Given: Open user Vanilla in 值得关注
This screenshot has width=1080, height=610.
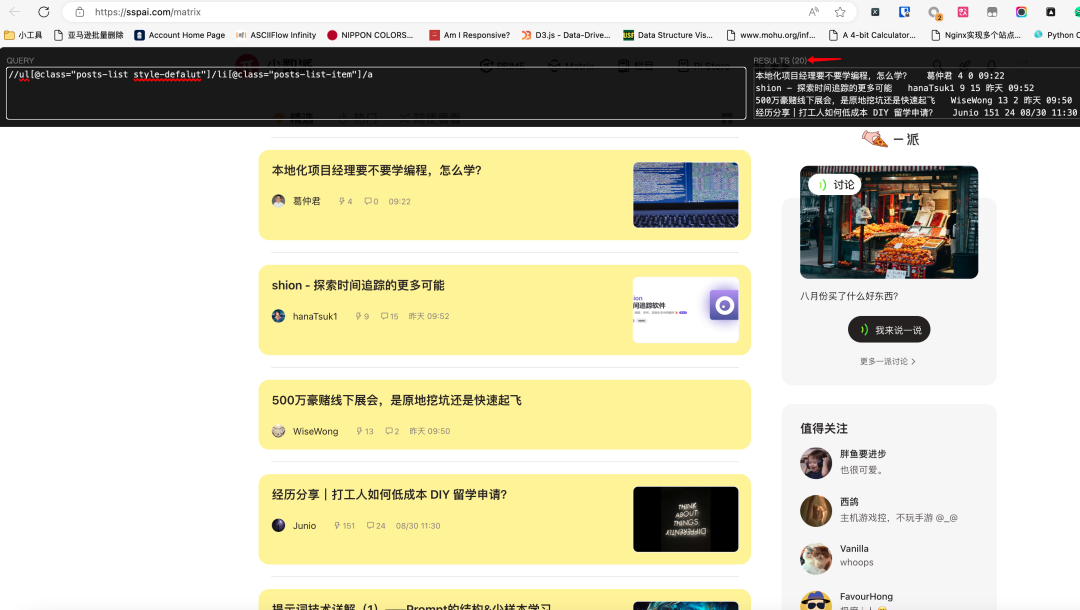Looking at the screenshot, I should click(x=854, y=549).
